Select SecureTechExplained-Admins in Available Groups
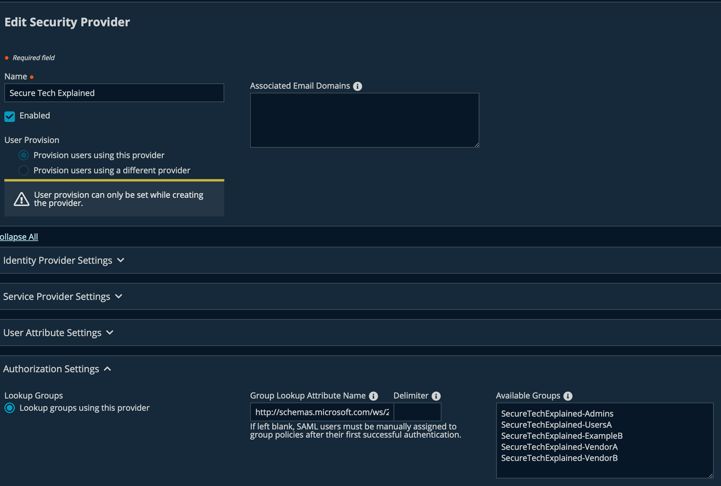Viewport: 721px width, 486px height. pyautogui.click(x=557, y=413)
